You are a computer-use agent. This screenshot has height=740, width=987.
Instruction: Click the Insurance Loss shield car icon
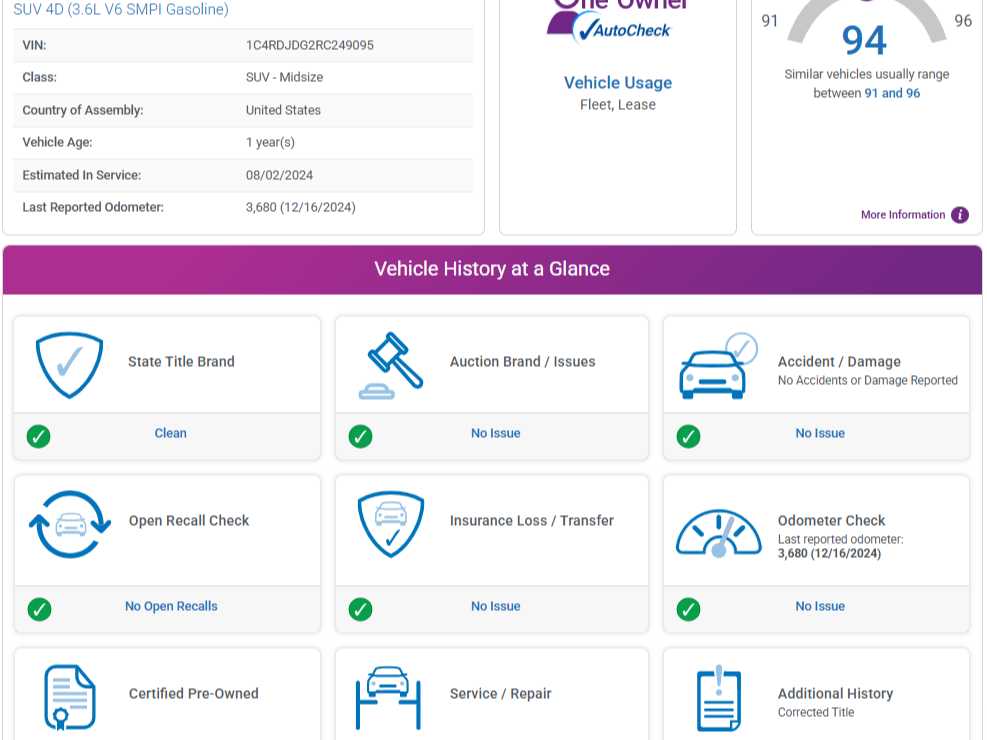391,524
